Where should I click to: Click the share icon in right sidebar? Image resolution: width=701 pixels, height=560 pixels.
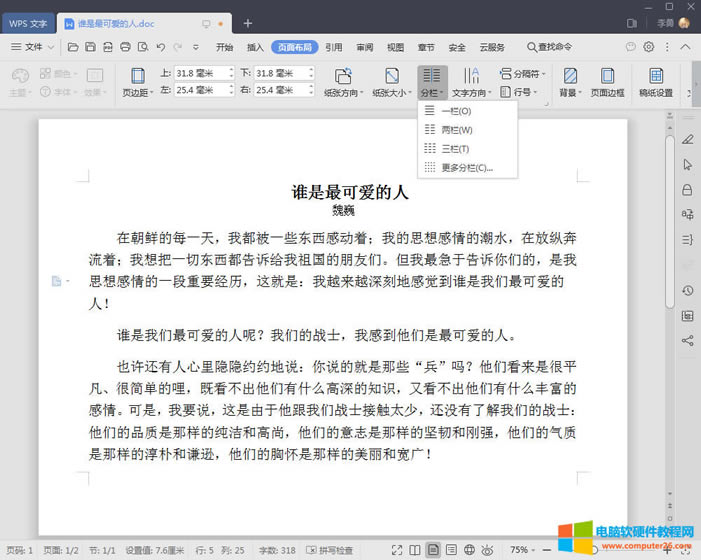[687, 341]
